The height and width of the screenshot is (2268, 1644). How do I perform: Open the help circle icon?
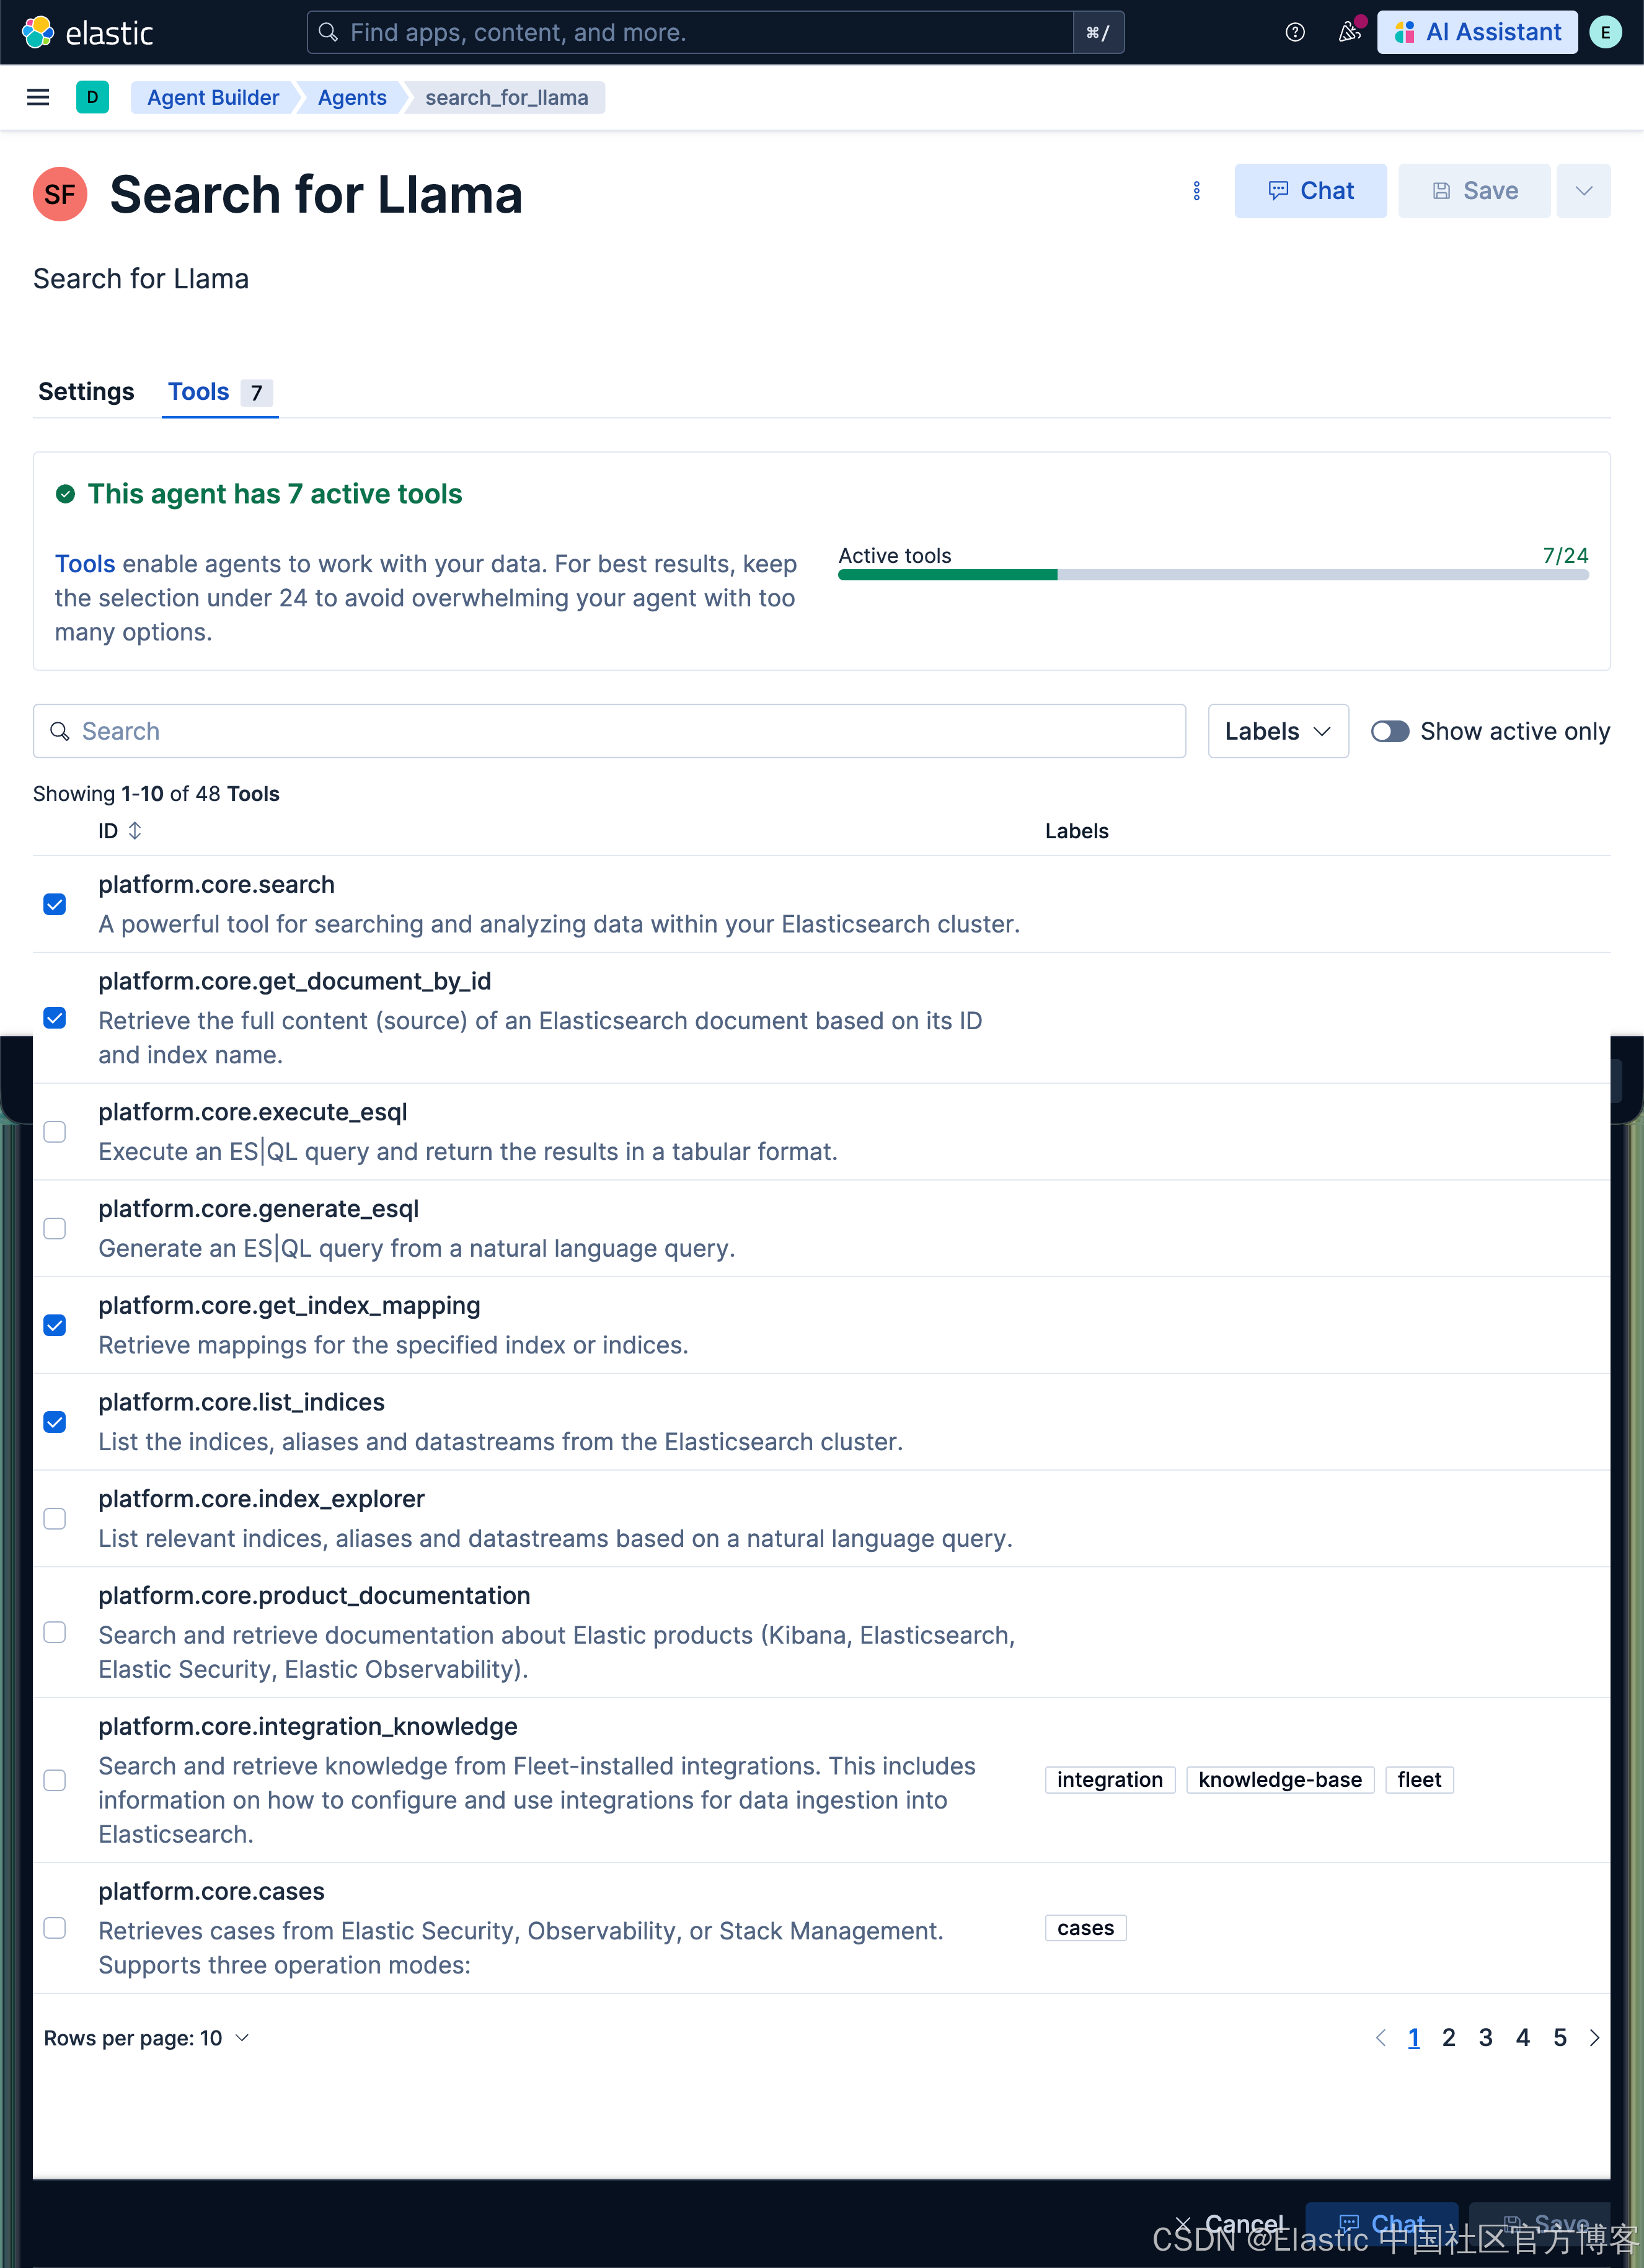[x=1294, y=32]
